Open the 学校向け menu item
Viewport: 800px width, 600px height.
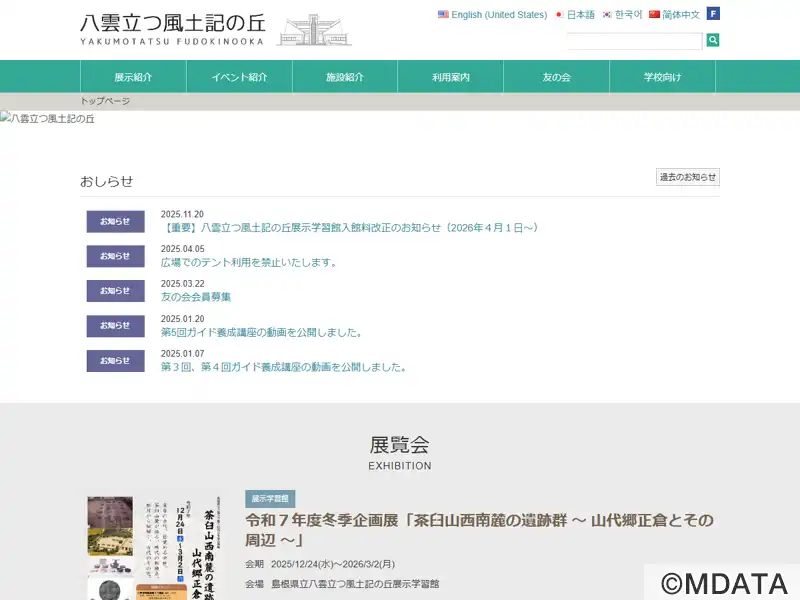(662, 77)
